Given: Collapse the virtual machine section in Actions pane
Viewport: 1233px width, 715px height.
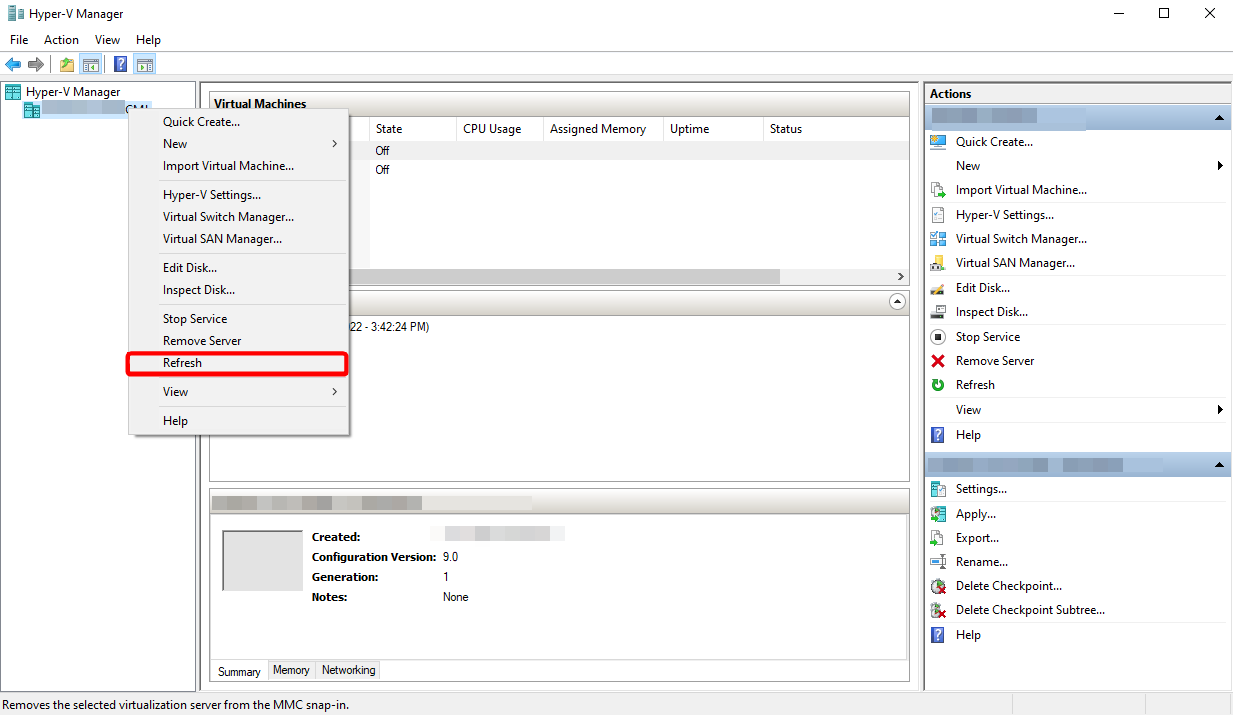Looking at the screenshot, I should [x=1219, y=466].
